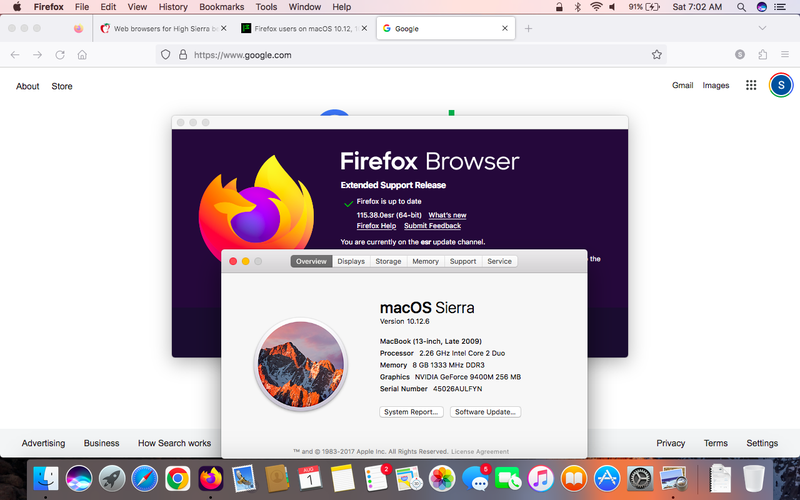Launch Chrome from the Dock
The height and width of the screenshot is (500, 800).
(x=178, y=479)
